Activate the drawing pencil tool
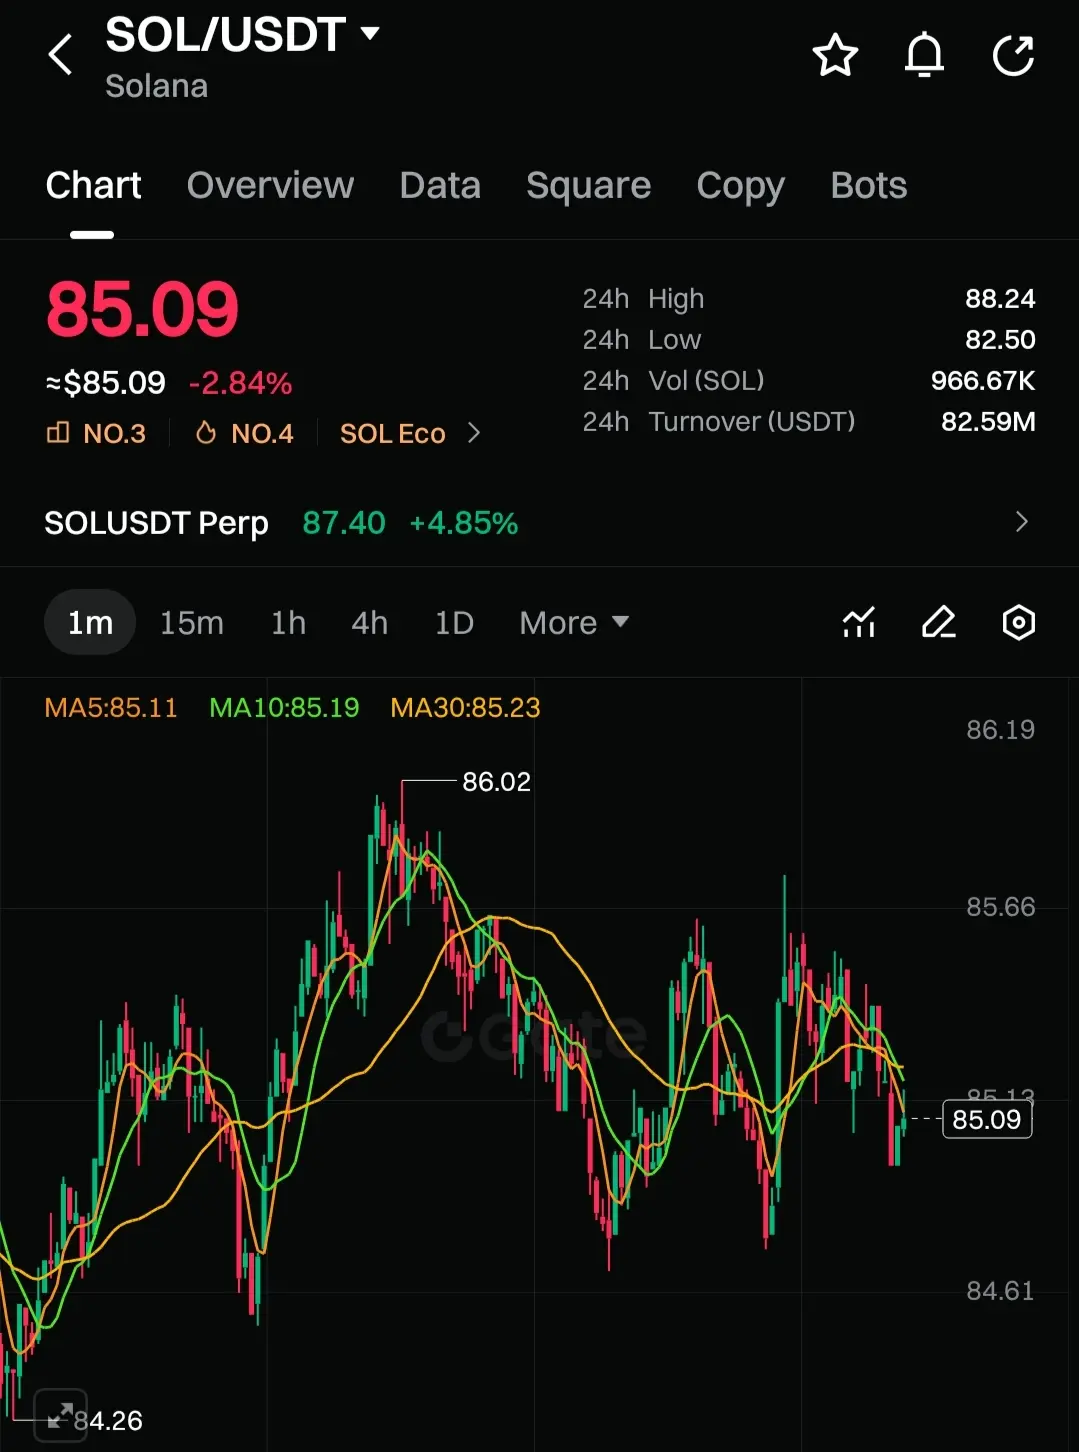The height and width of the screenshot is (1452, 1079). [x=938, y=622]
